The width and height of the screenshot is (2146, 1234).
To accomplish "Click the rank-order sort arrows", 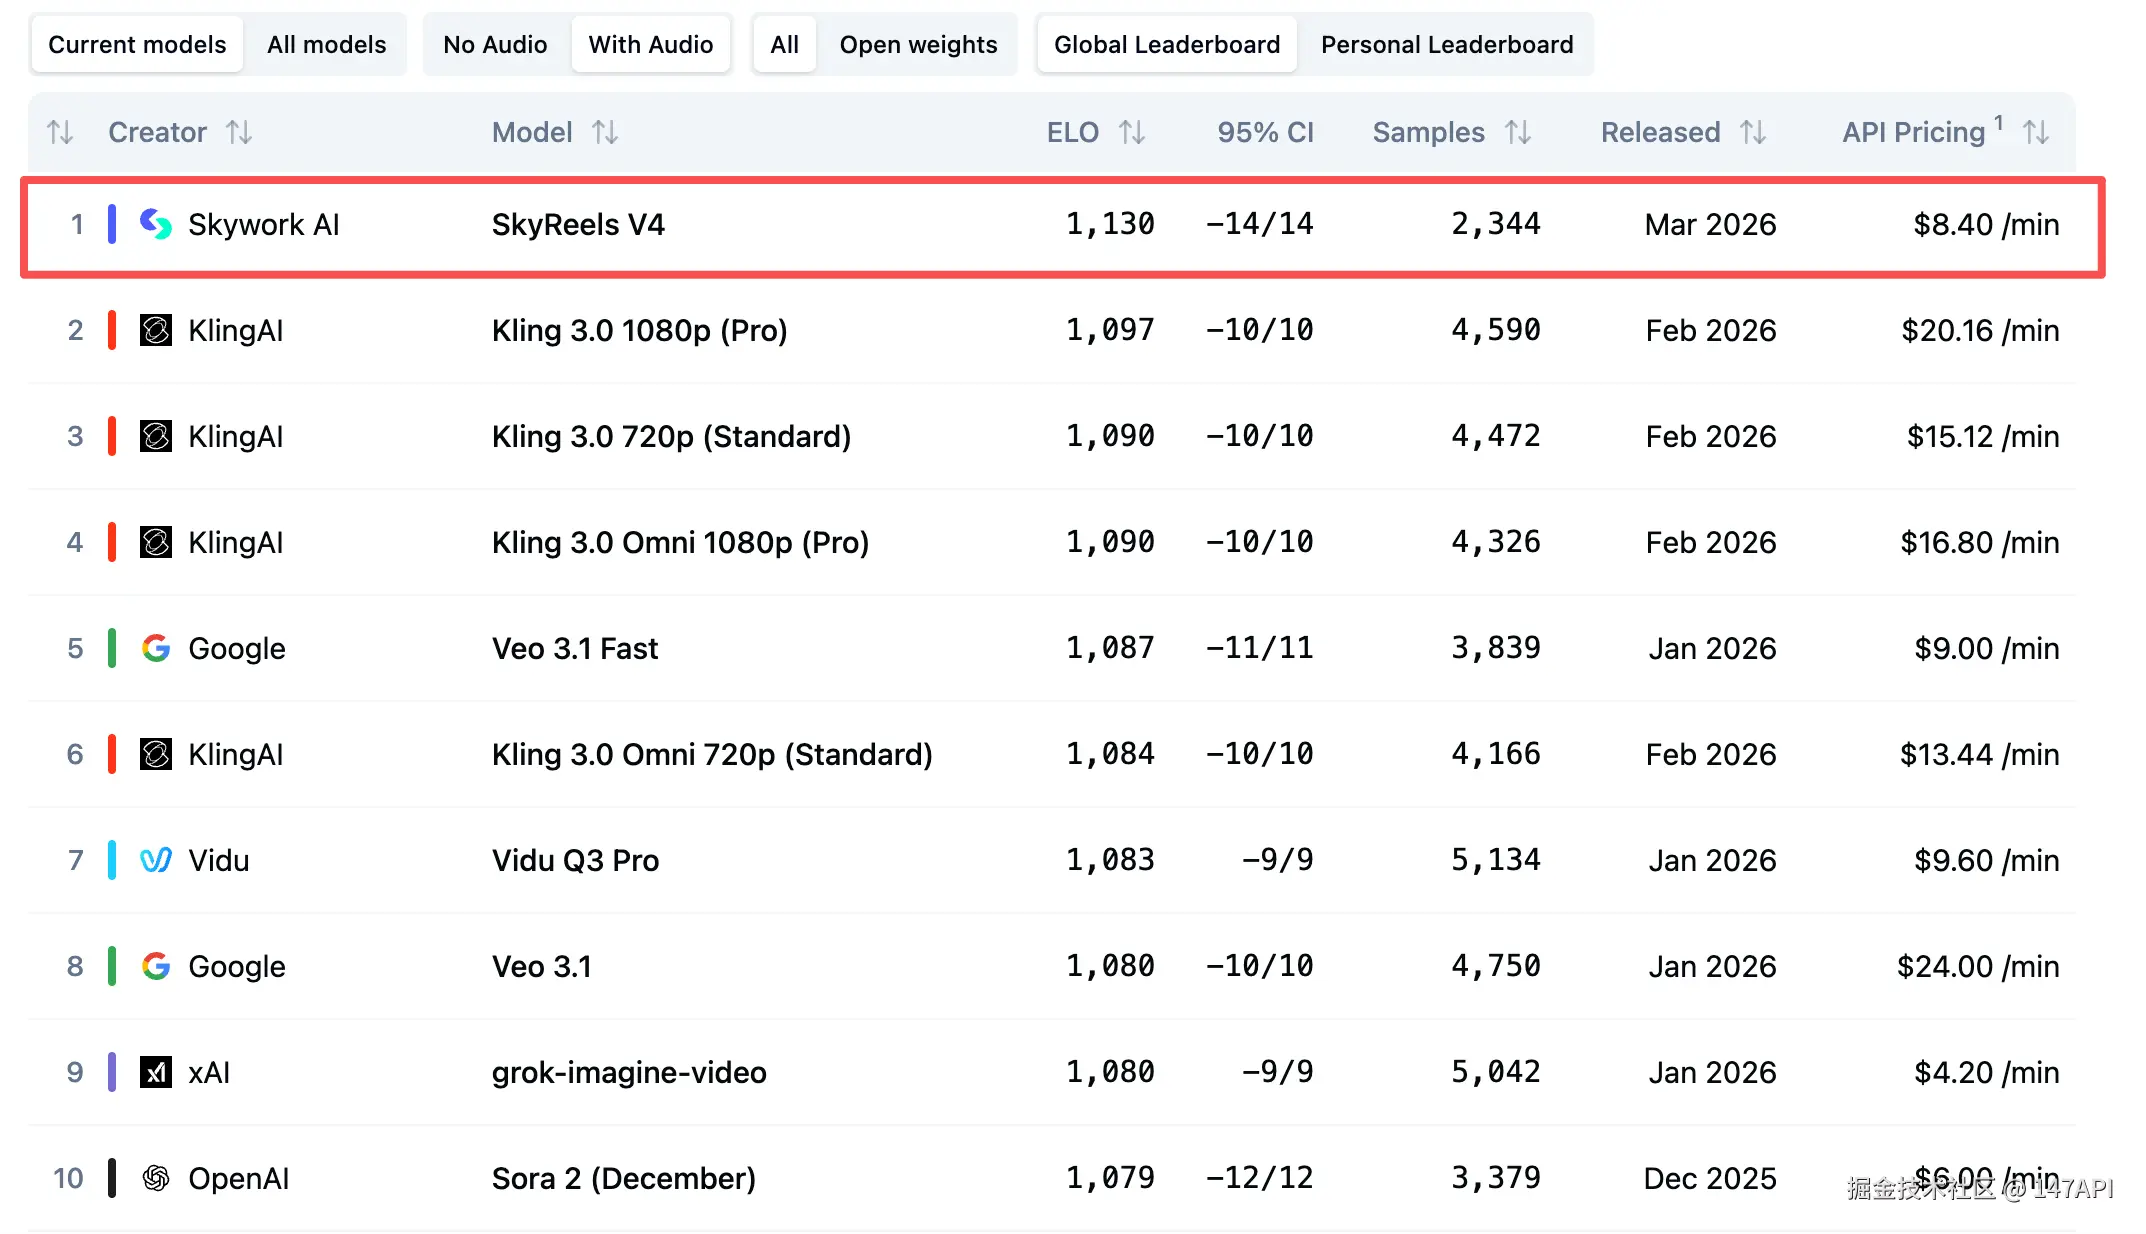I will [60, 132].
